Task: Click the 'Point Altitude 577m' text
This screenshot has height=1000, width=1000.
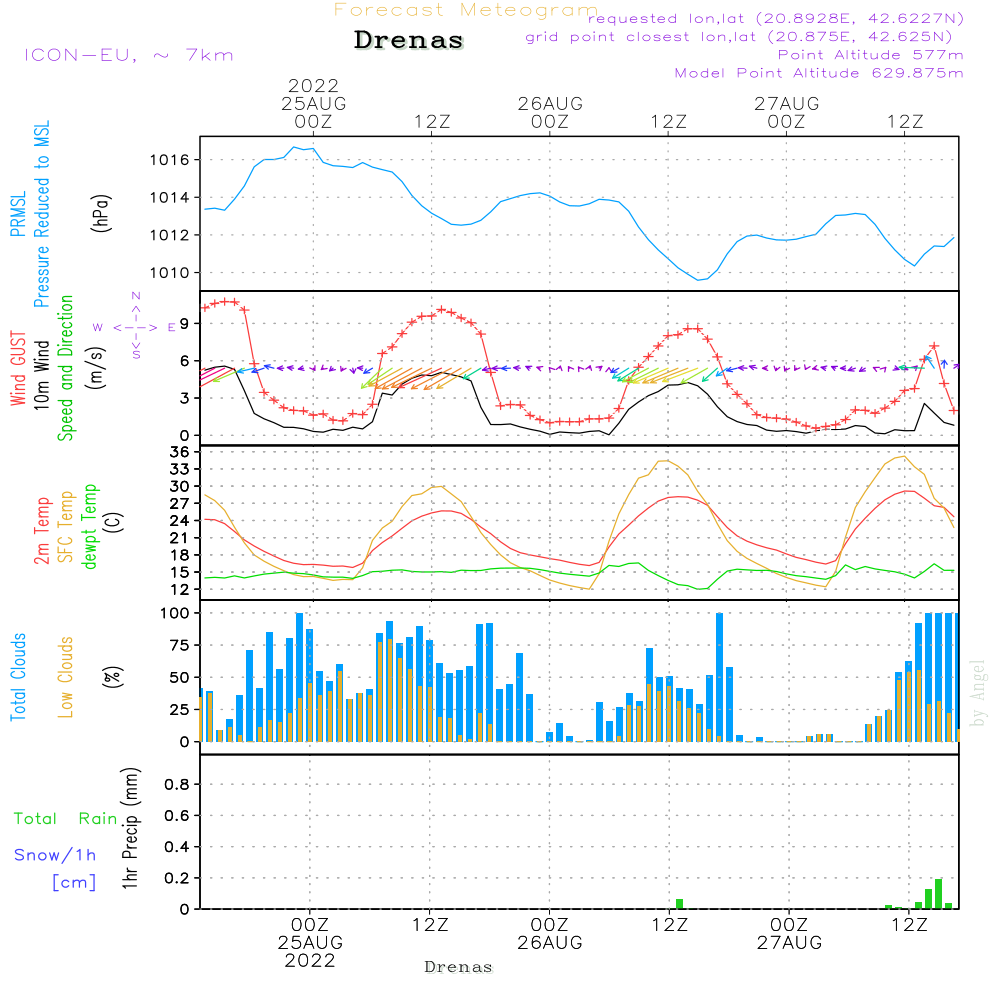Action: [871, 55]
